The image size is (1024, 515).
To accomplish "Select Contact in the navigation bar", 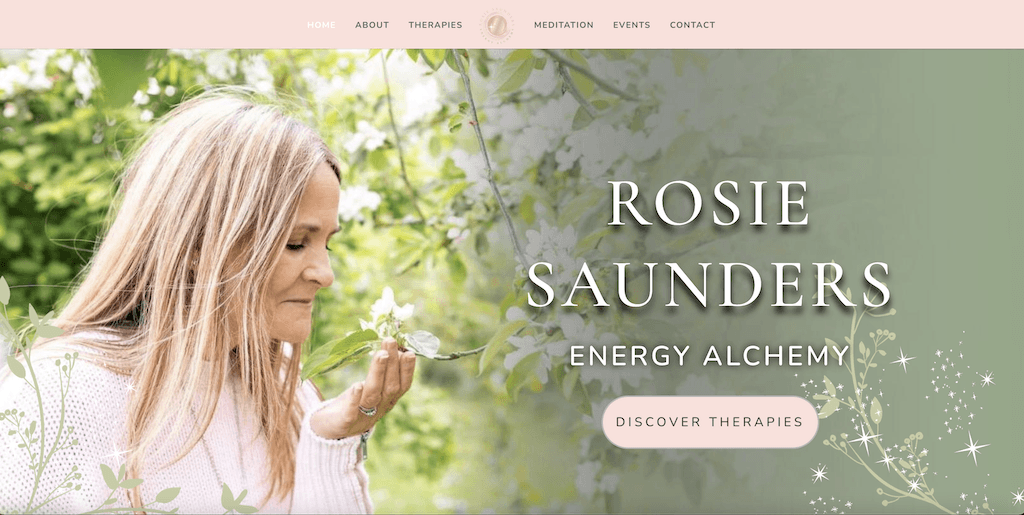I will point(692,25).
